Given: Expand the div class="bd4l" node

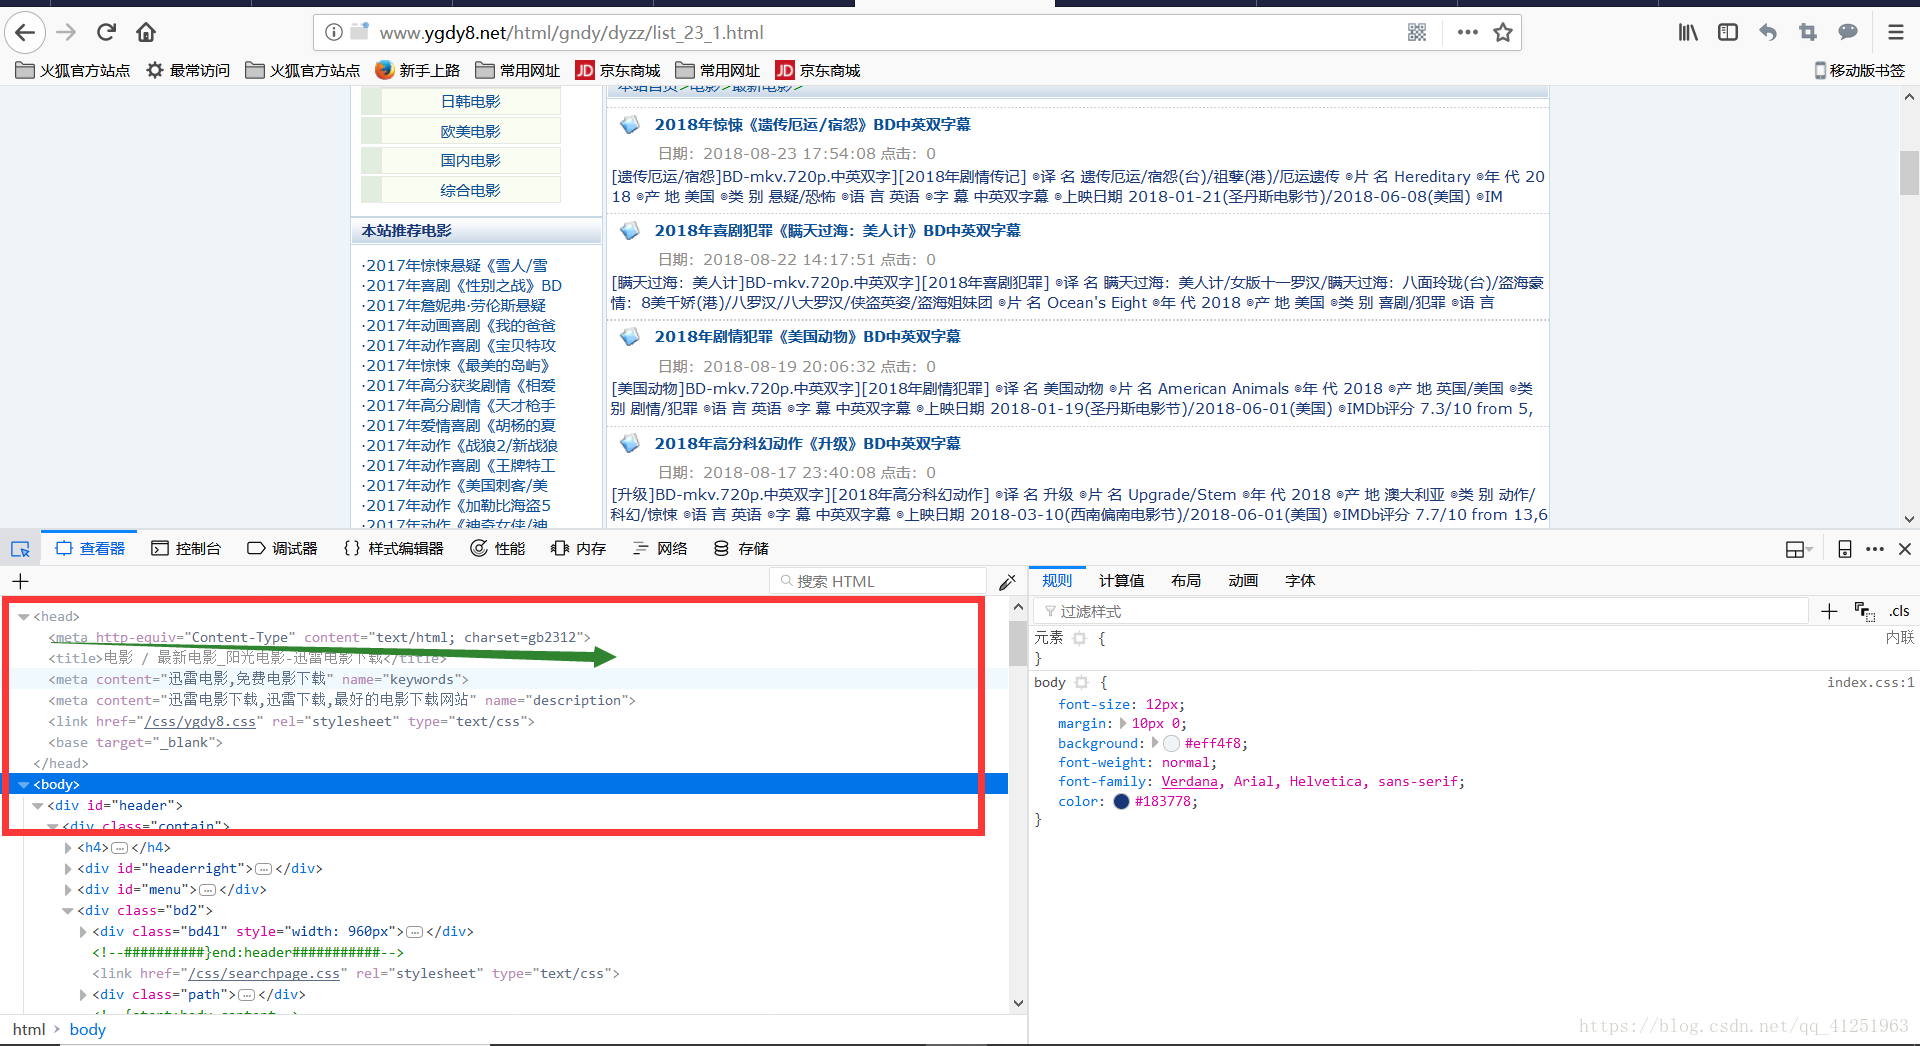Looking at the screenshot, I should click(x=83, y=932).
